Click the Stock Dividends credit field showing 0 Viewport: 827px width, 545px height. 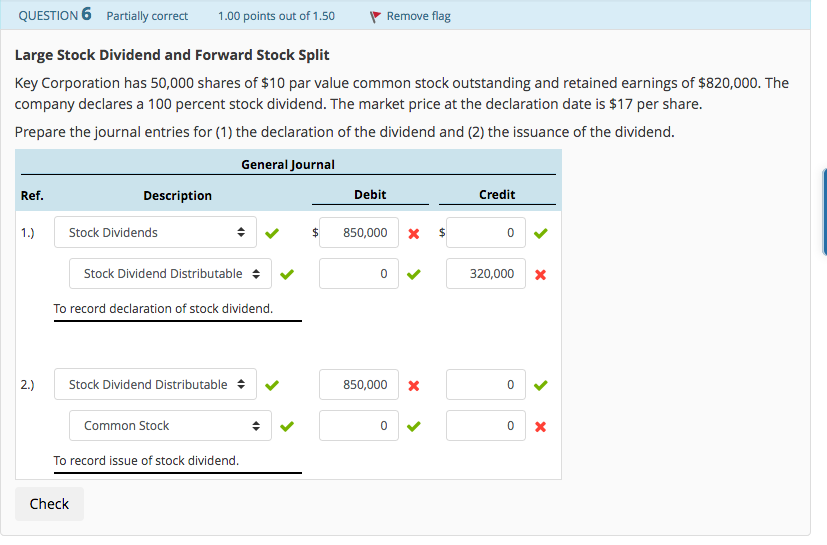click(486, 232)
